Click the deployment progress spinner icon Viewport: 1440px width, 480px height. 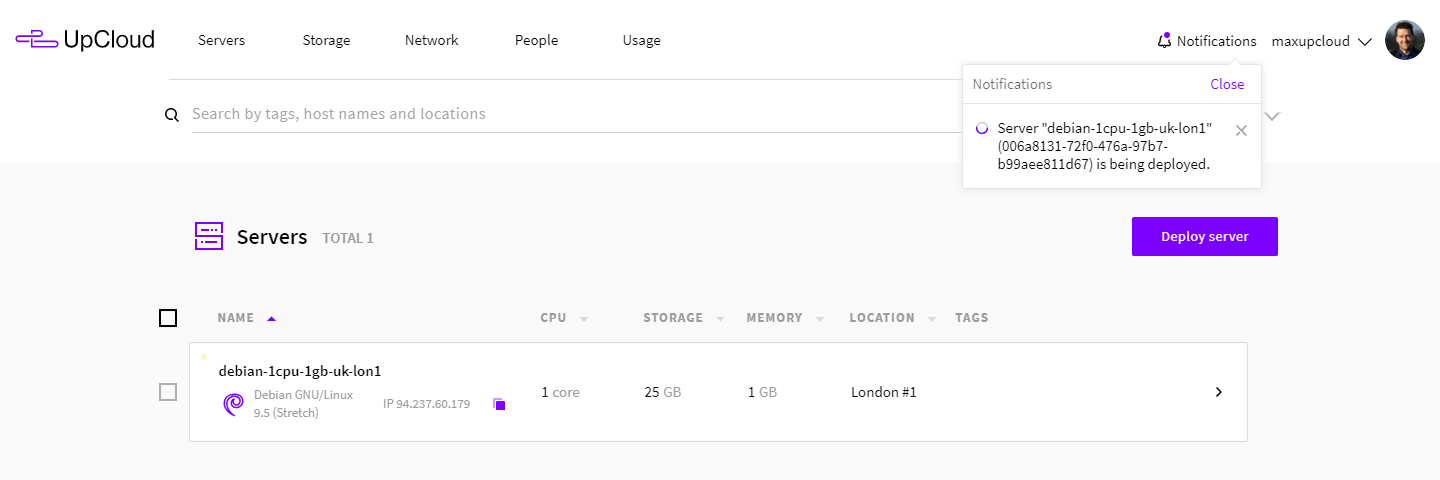point(981,128)
